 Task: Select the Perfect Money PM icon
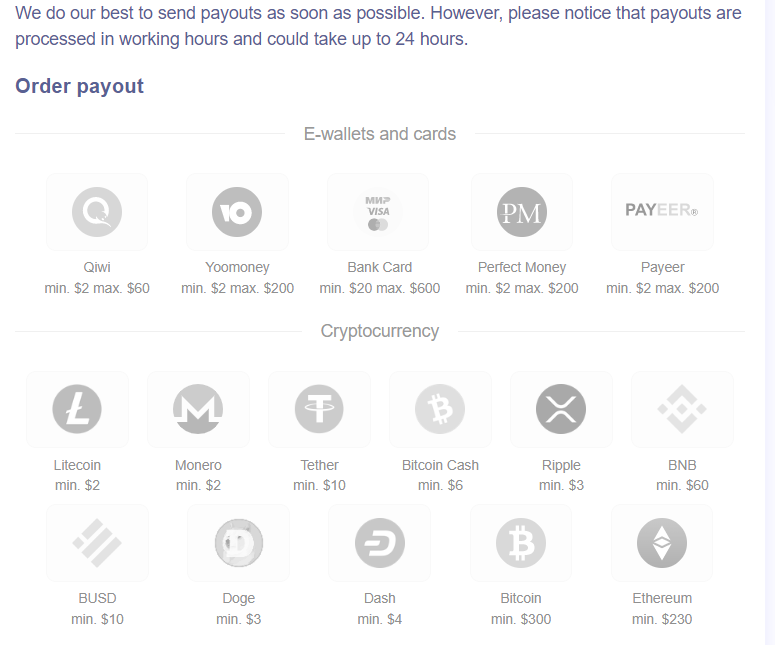[x=521, y=212]
